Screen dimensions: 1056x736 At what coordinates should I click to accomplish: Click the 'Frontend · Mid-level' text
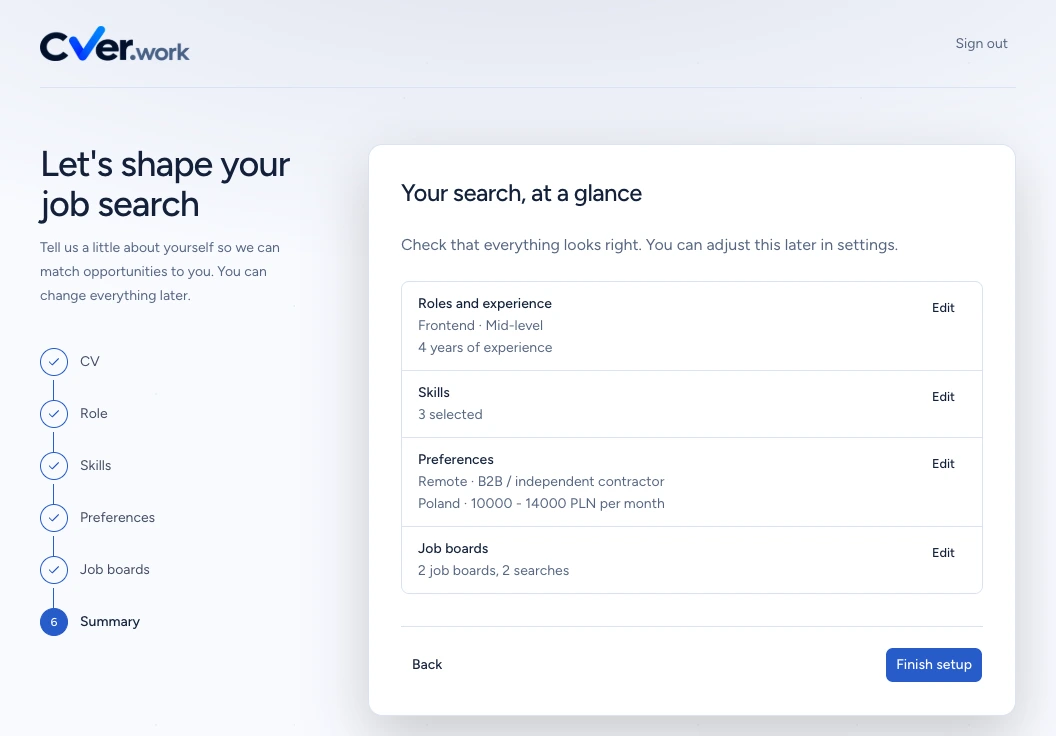coord(480,326)
